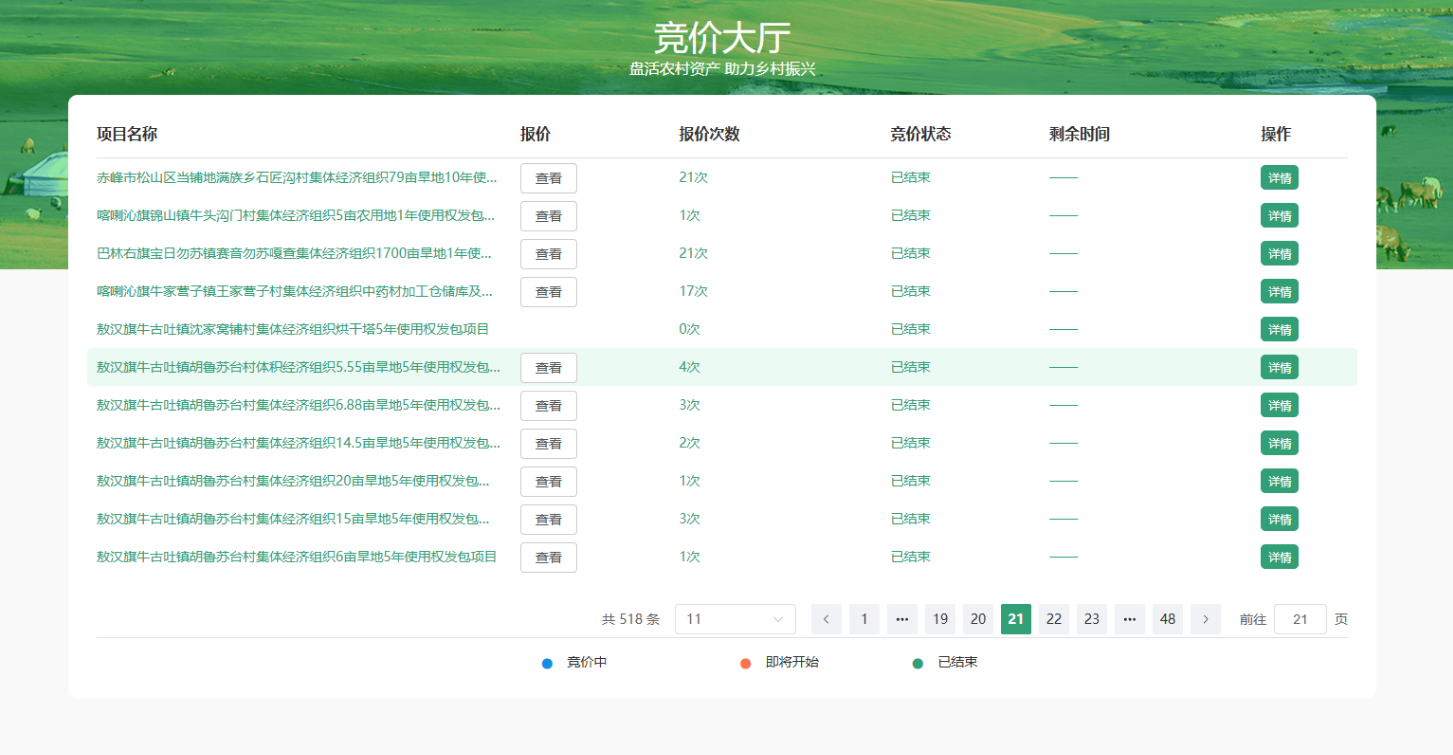
Task: Select current page 21 in pagination
Action: coord(1016,619)
